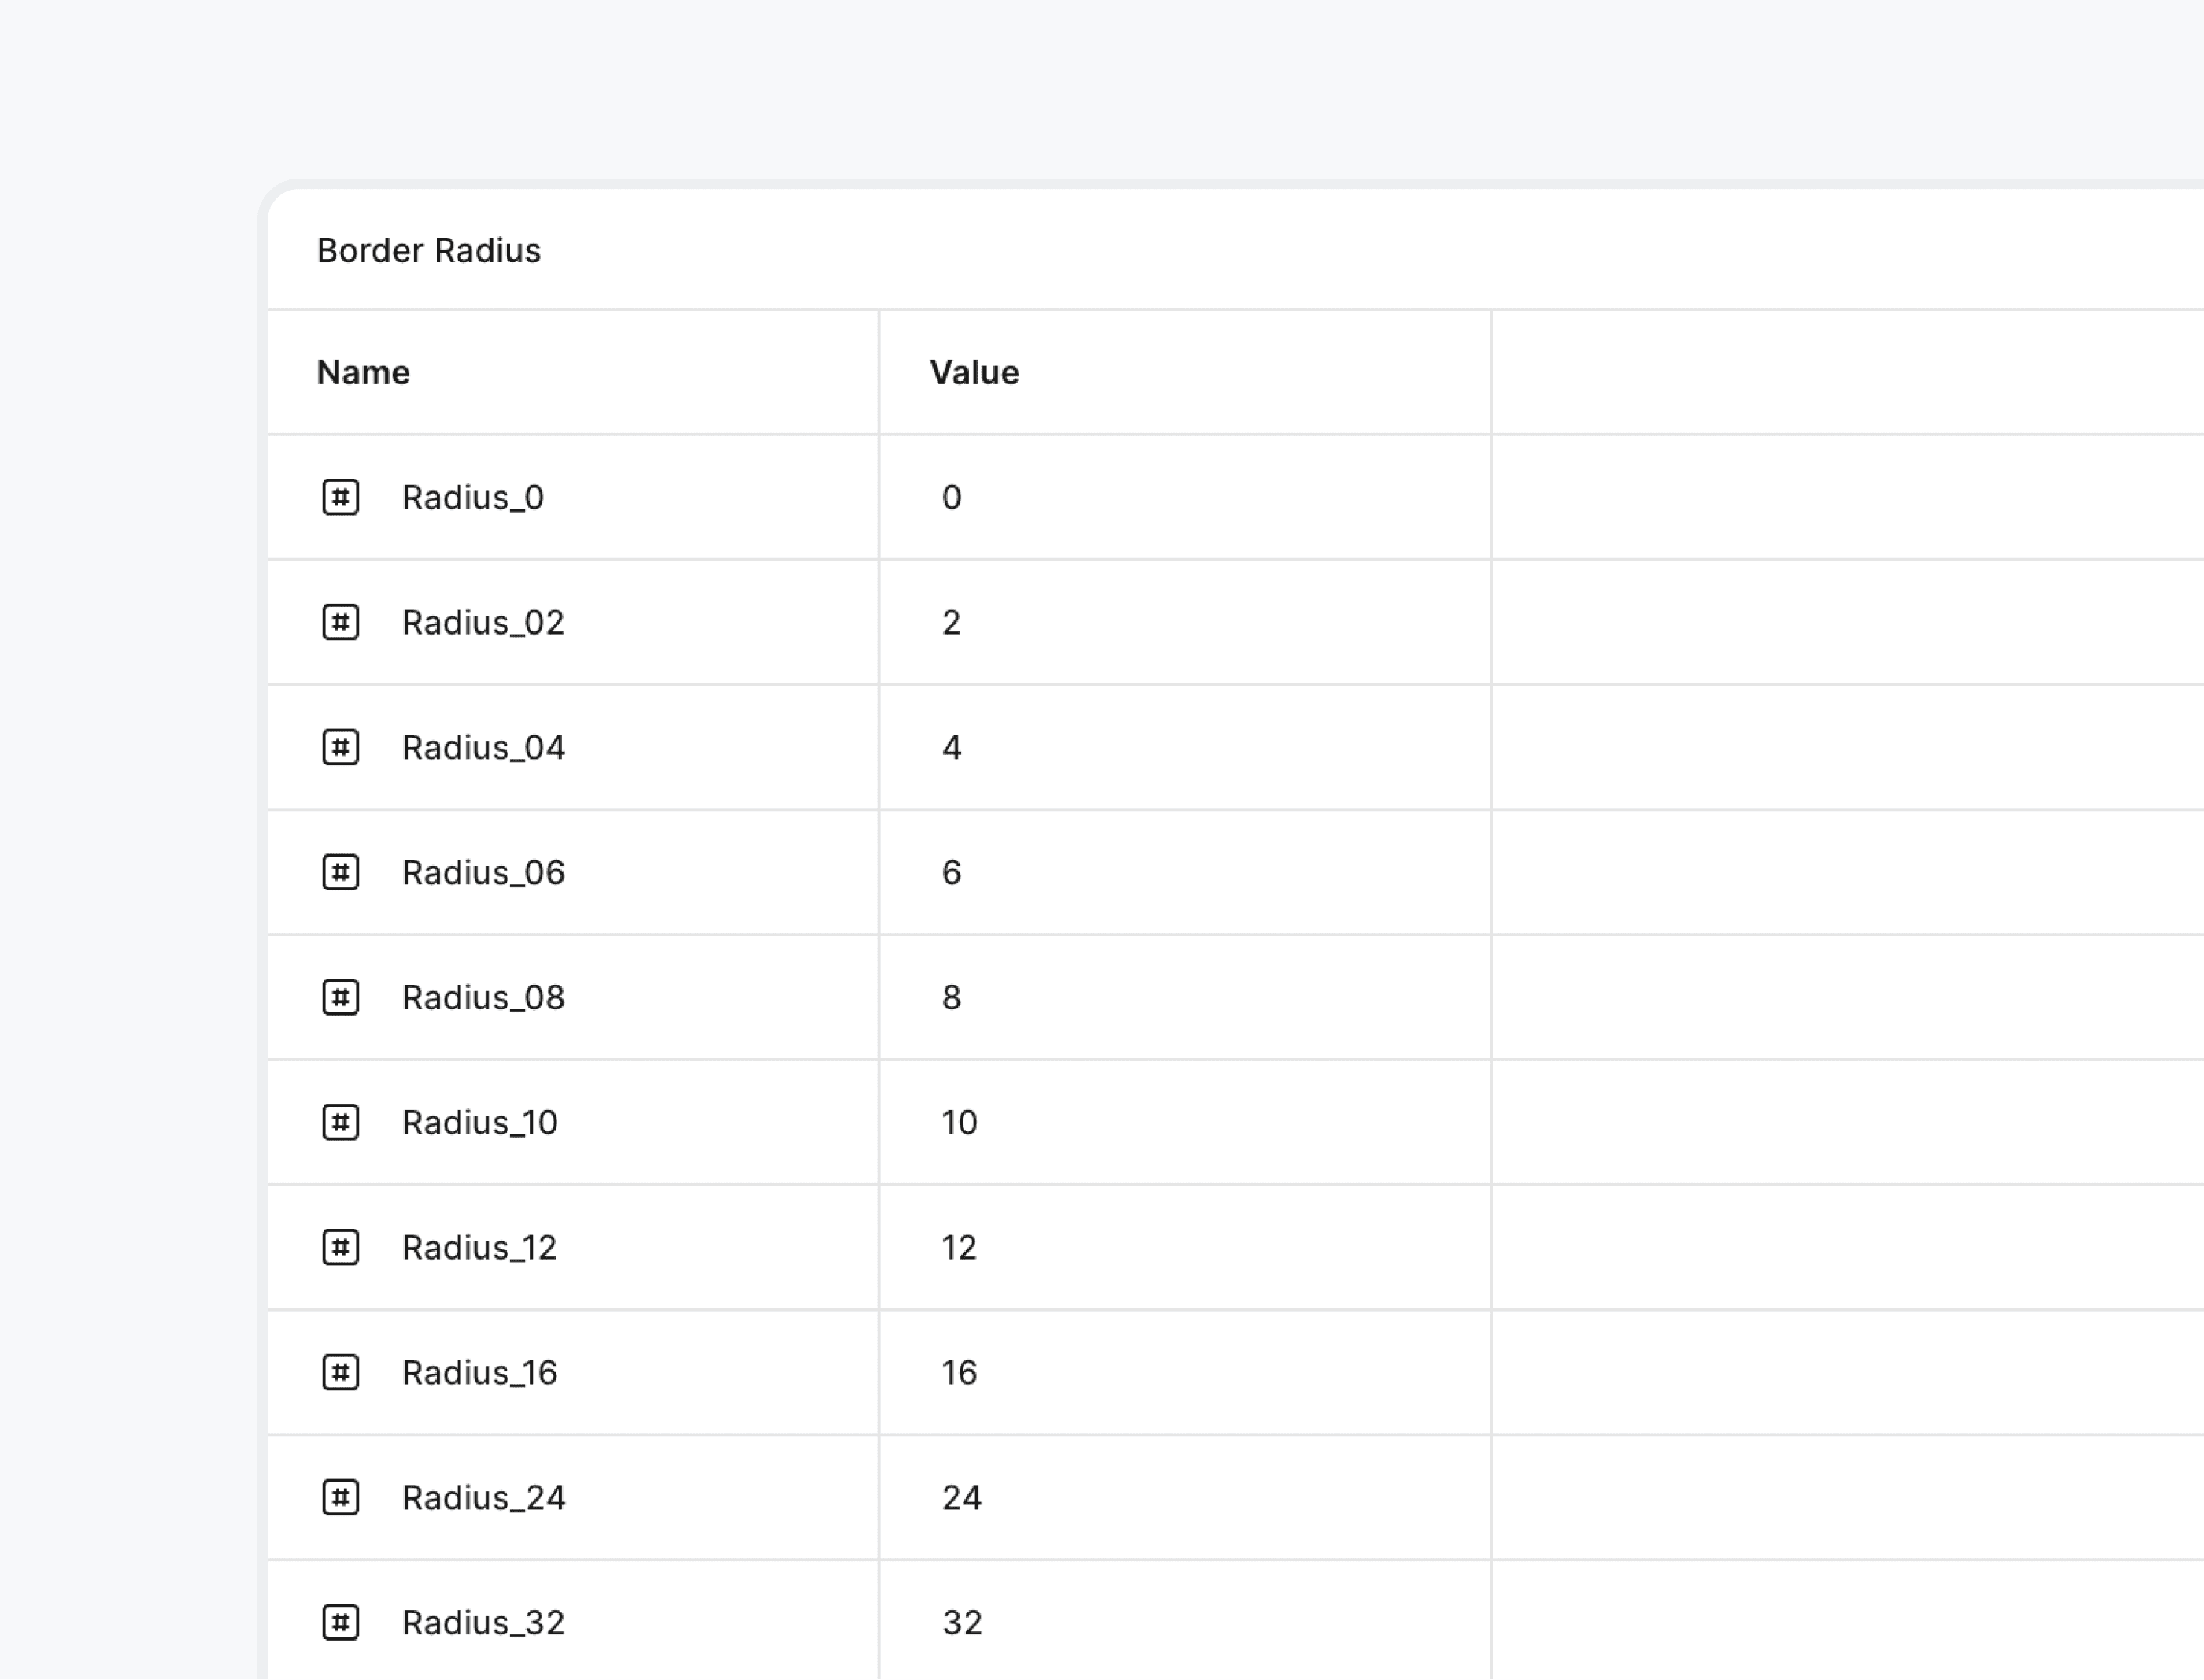
Task: Edit the value 10 of Radius_10
Action: coord(959,1122)
